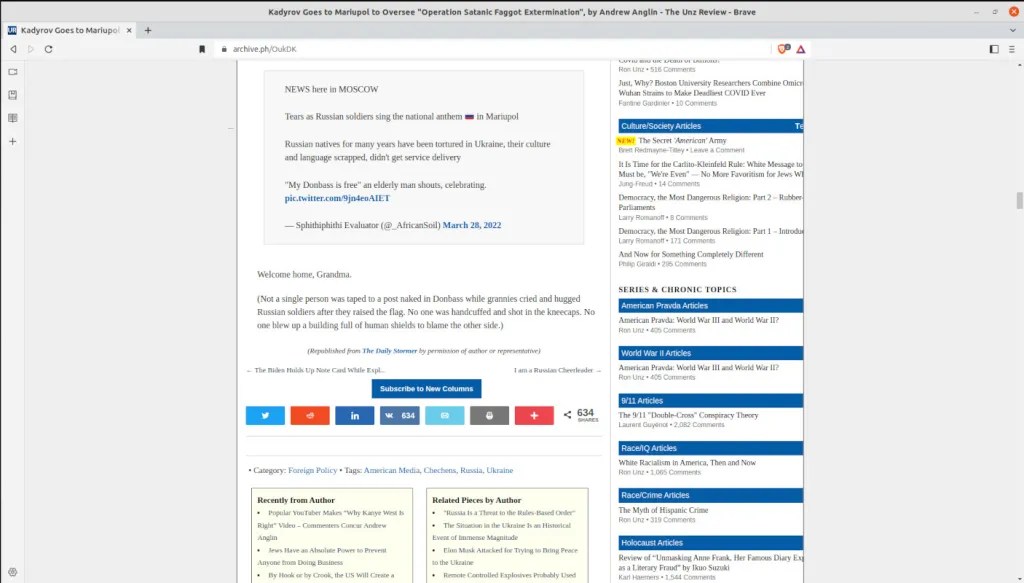Screen dimensions: 1024x583
Task: Click the Brave Rewards triangle icon
Action: pos(801,49)
